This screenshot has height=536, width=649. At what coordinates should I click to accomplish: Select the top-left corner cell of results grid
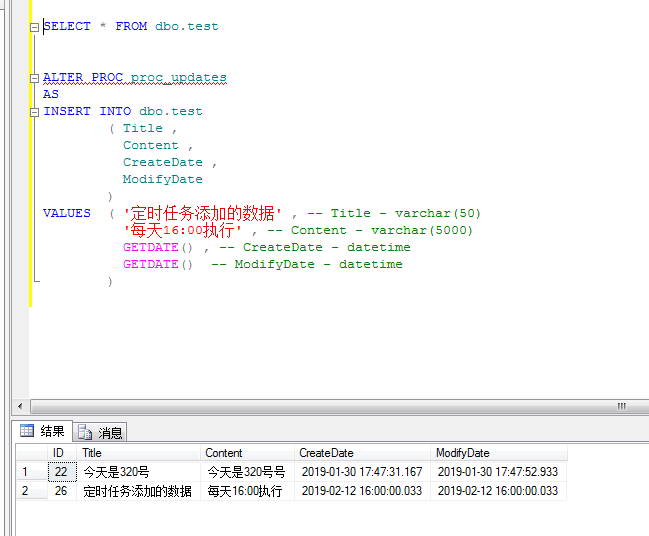point(32,453)
